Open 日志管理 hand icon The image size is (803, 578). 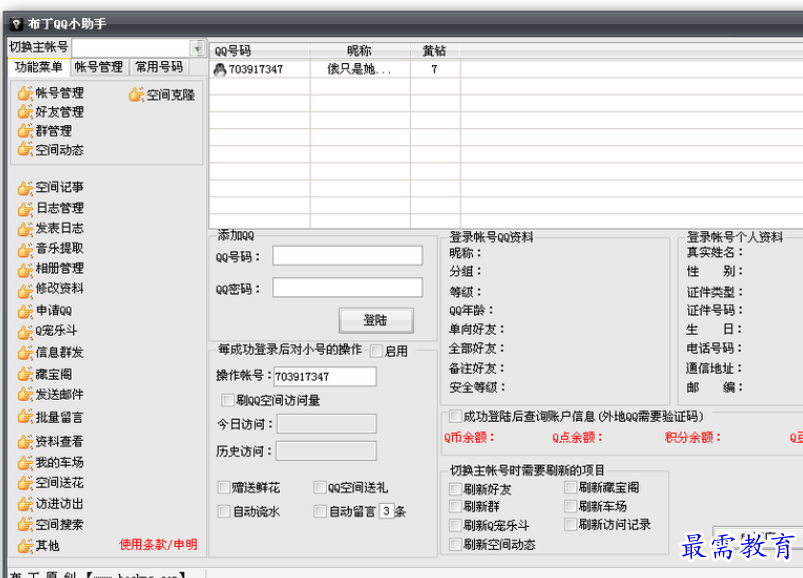pyautogui.click(x=25, y=209)
